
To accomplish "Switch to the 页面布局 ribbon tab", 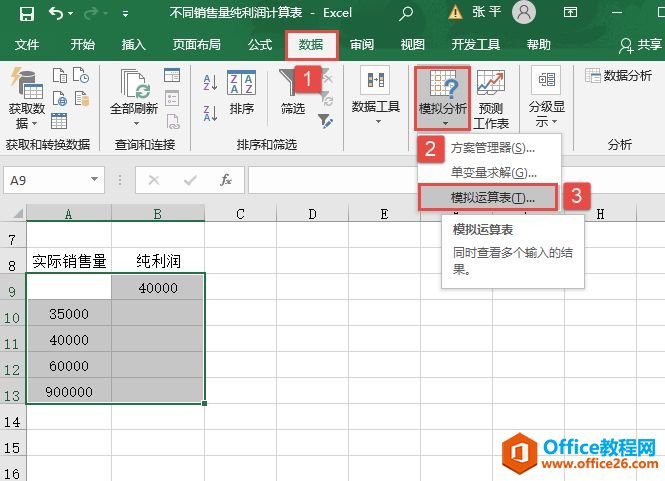I will (197, 45).
